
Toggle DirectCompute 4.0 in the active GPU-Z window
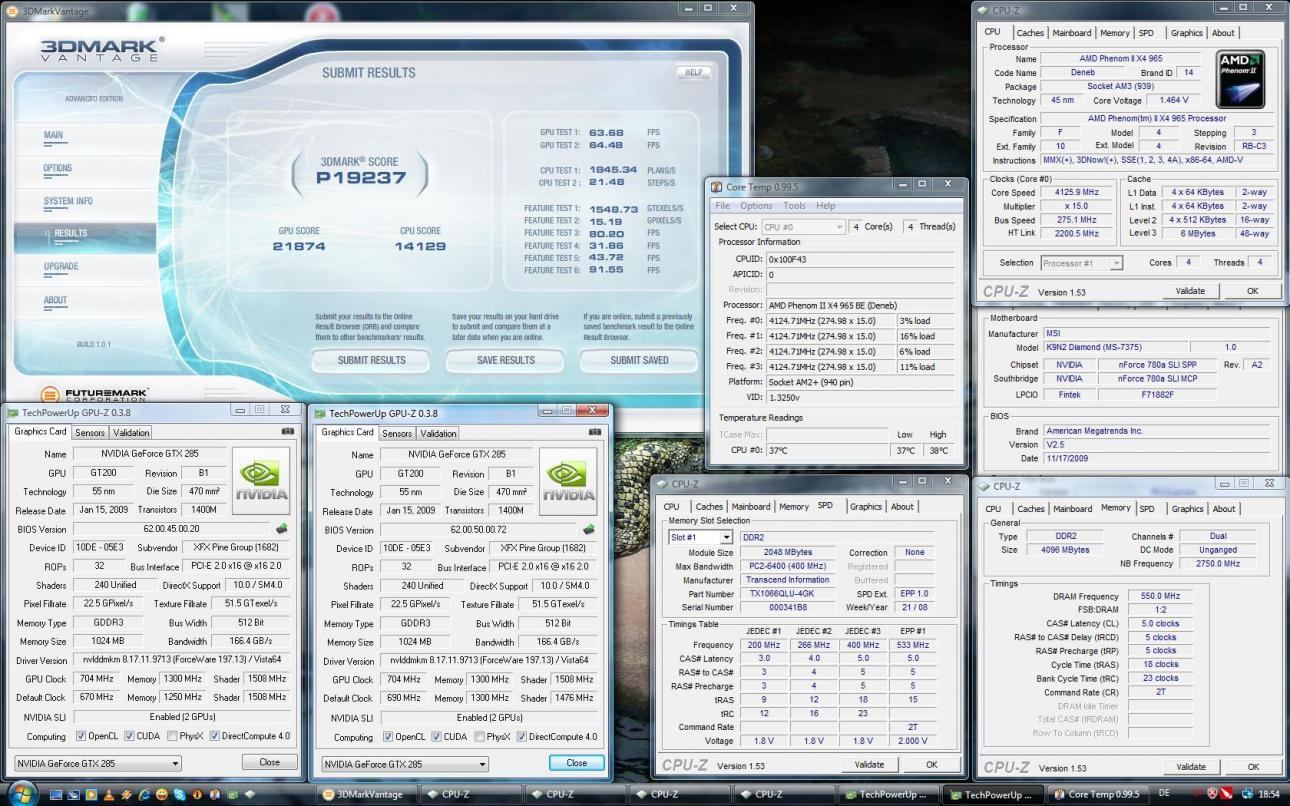(x=522, y=737)
